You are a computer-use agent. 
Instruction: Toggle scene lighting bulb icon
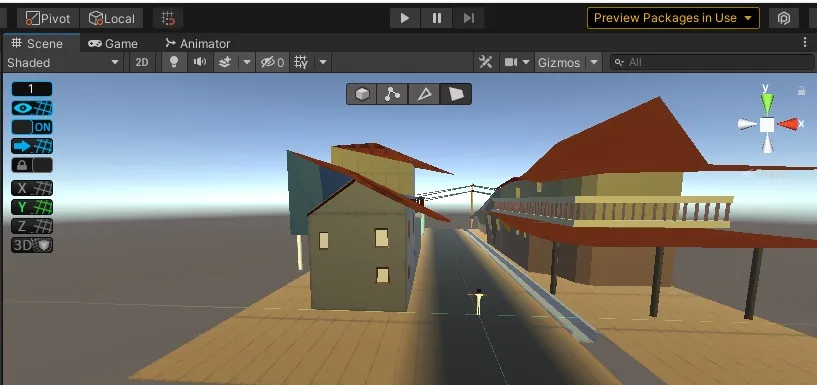coord(174,62)
